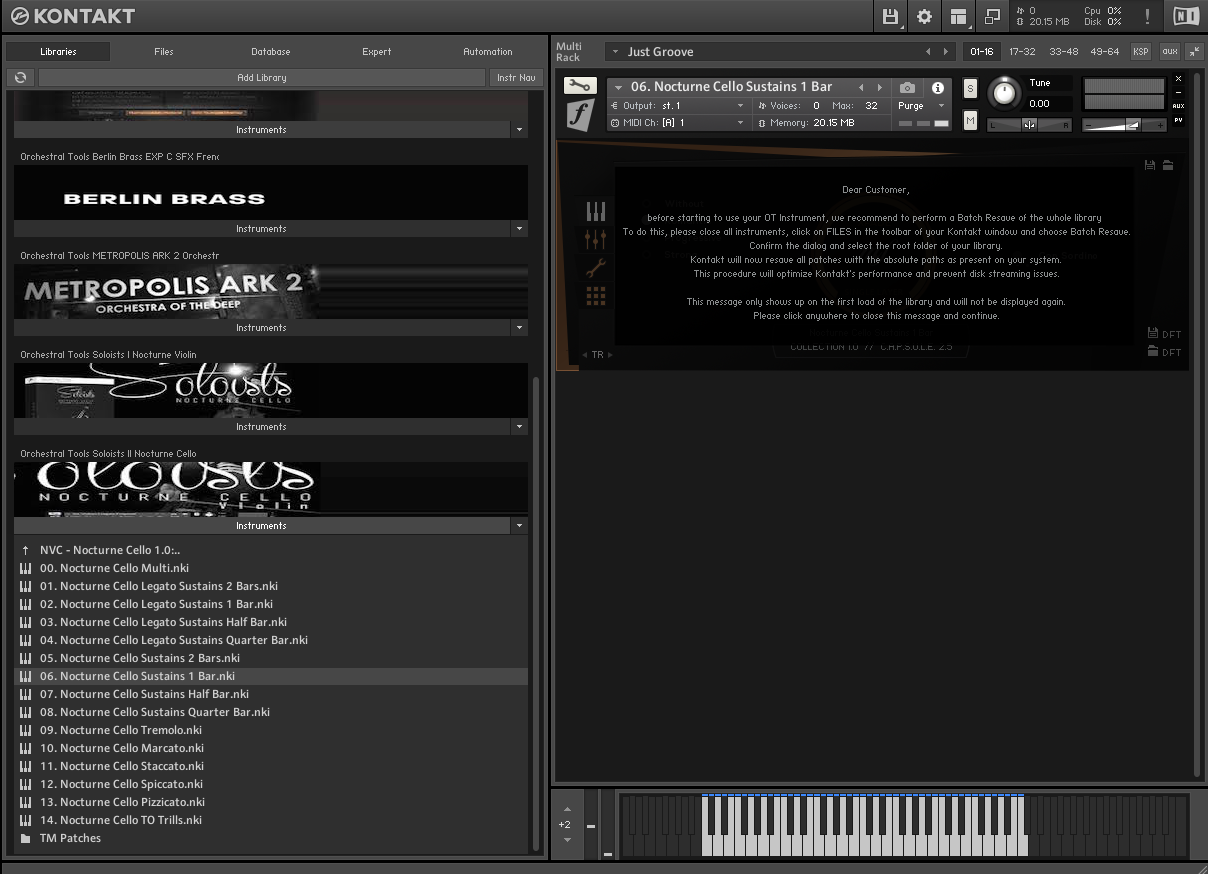The width and height of the screenshot is (1208, 874).
Task: Open instrument edit mode wrench icon
Action: tap(579, 86)
